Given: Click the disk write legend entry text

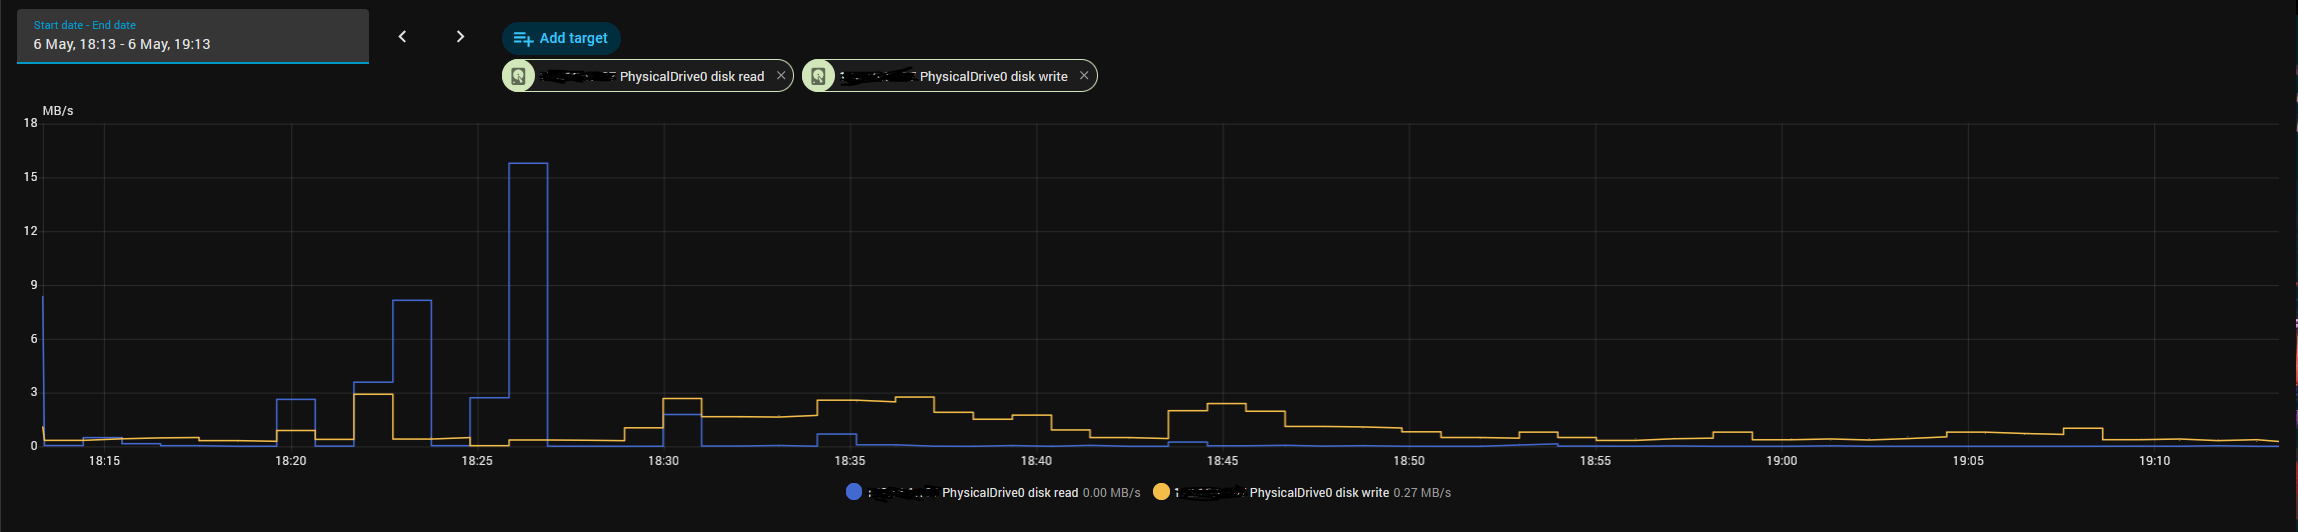Looking at the screenshot, I should tap(1319, 493).
